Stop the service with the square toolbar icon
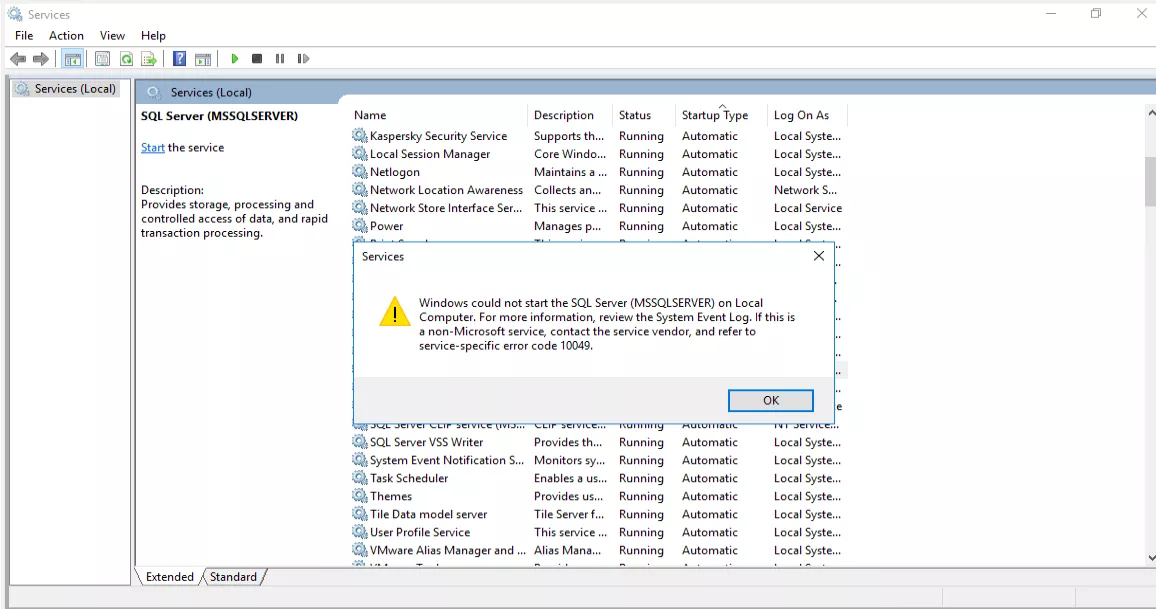Viewport: 1156px width, 609px height. click(257, 59)
